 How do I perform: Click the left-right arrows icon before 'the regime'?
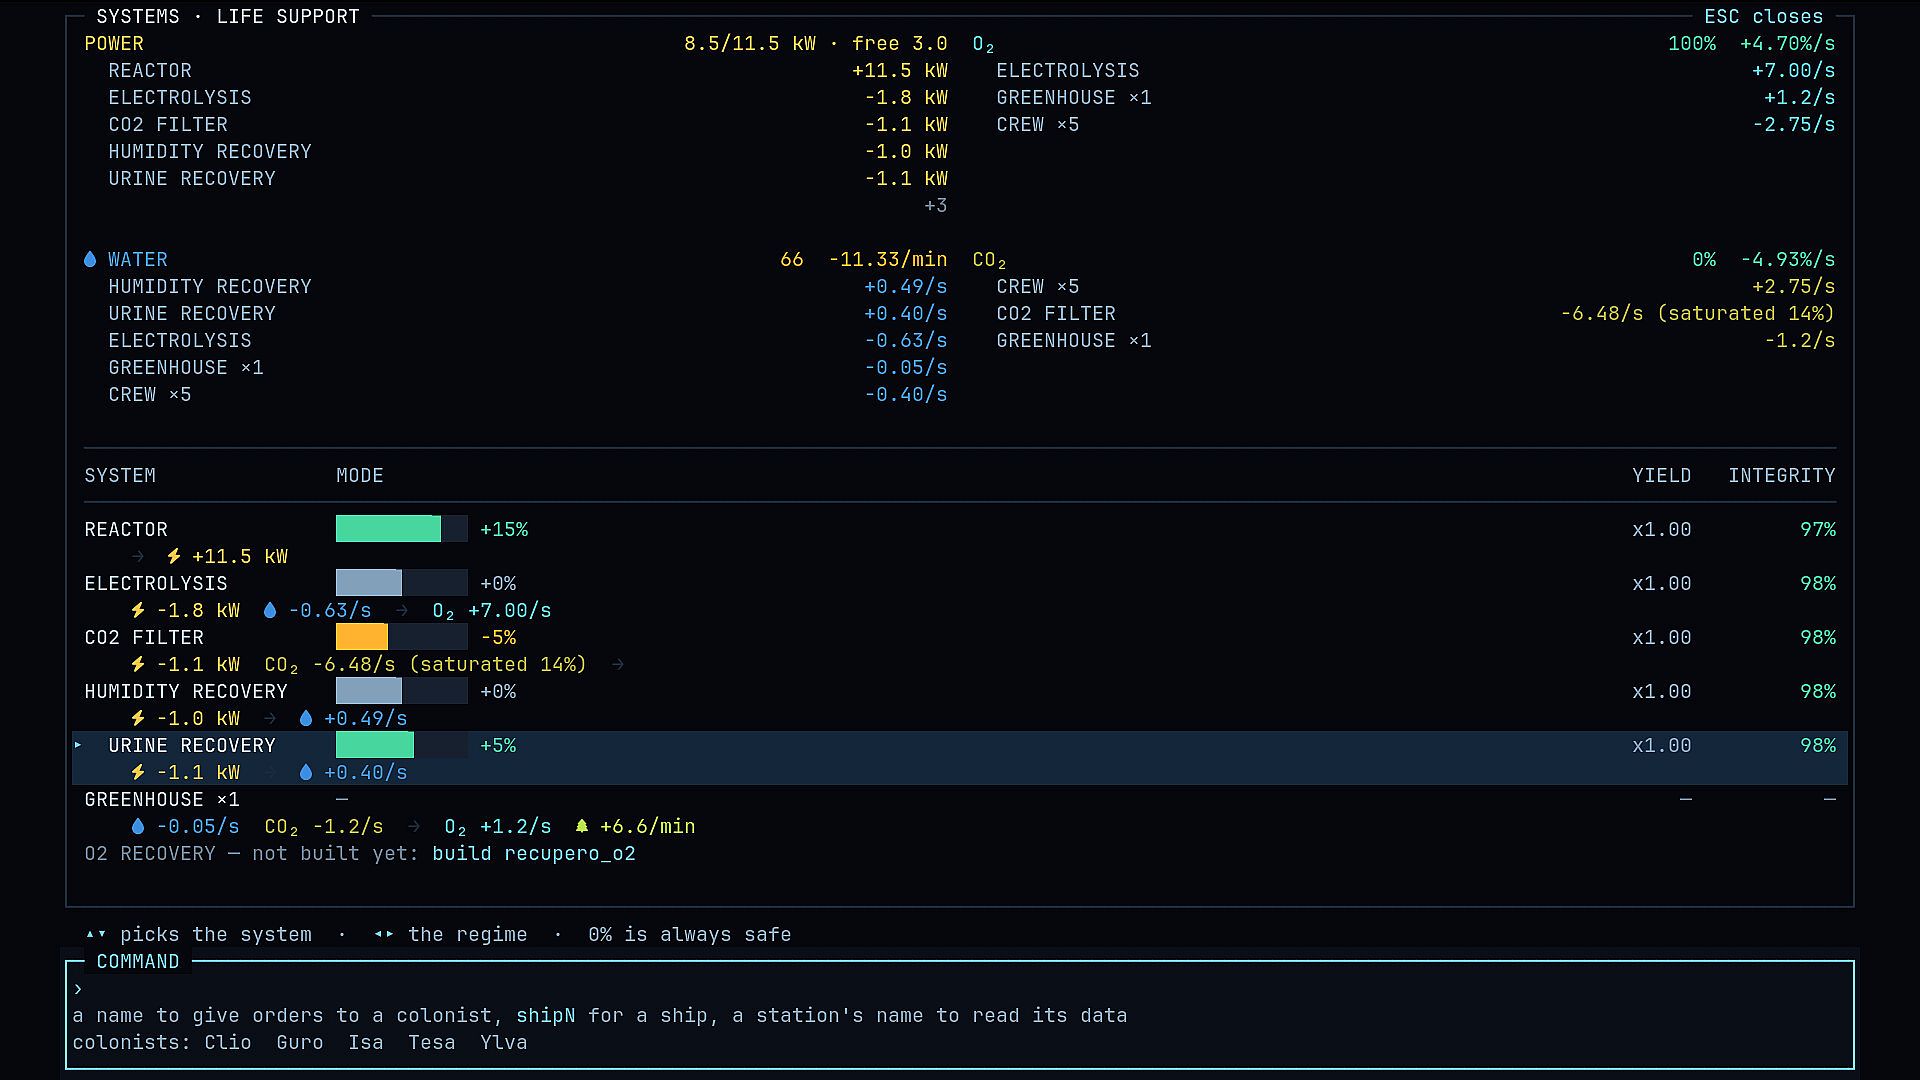384,934
